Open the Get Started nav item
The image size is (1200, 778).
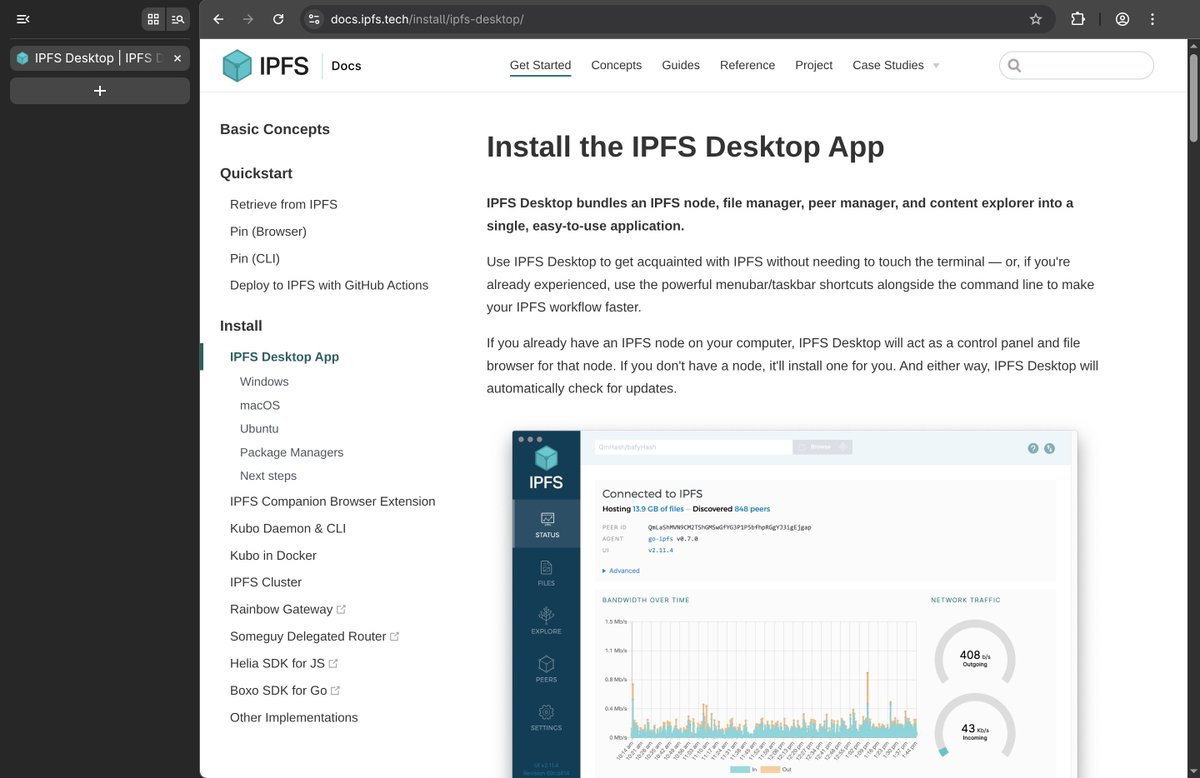(x=540, y=65)
